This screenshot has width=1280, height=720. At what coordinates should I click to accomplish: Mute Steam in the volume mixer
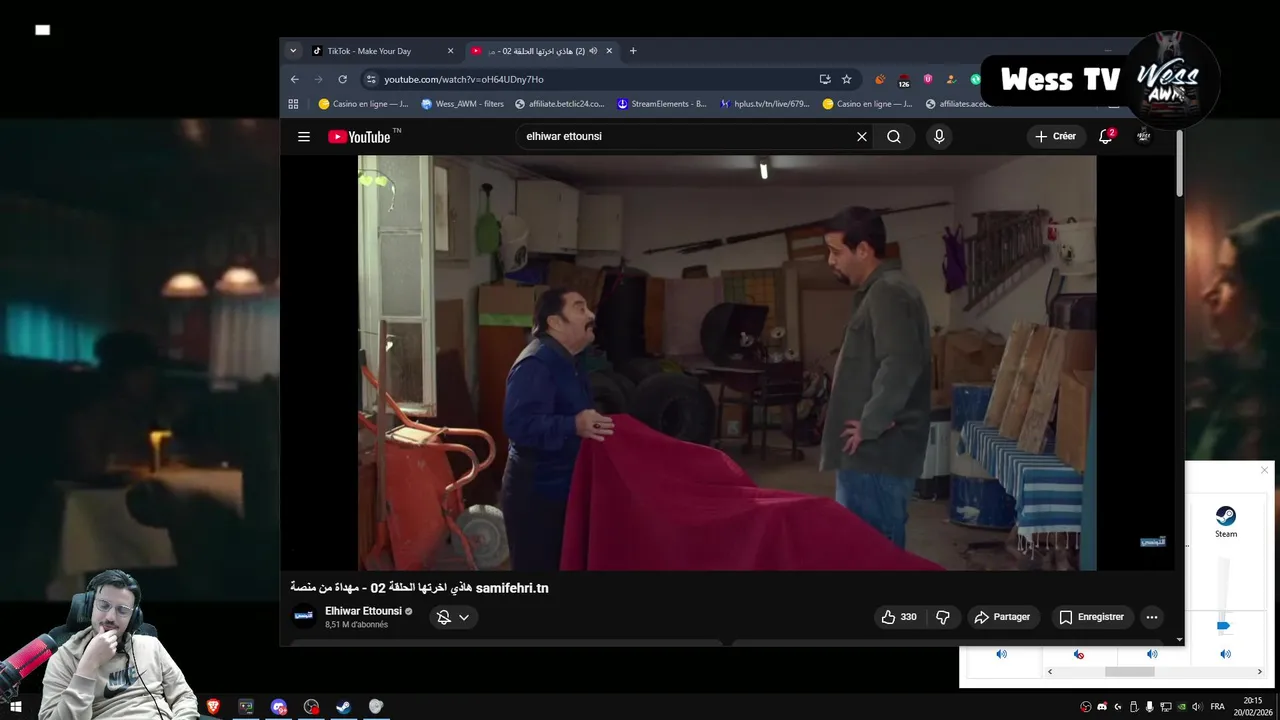tap(1225, 654)
